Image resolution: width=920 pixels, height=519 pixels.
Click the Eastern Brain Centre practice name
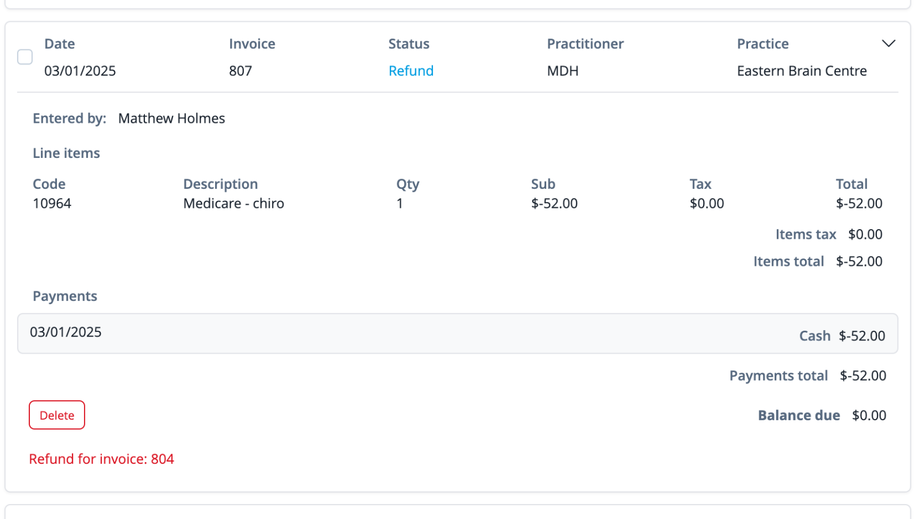801,71
